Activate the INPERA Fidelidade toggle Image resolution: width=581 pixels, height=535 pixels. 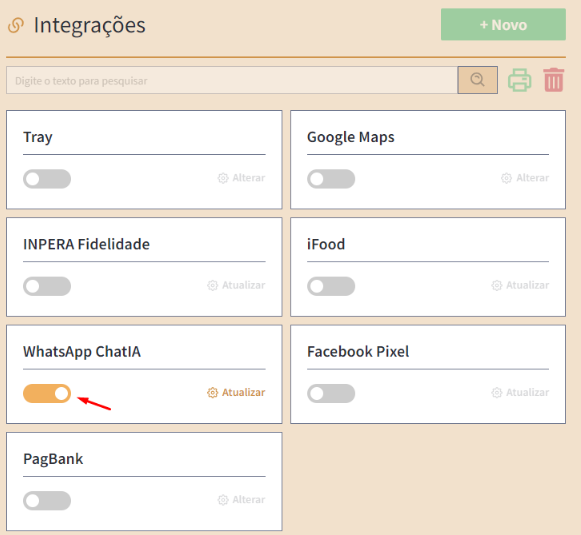point(47,286)
